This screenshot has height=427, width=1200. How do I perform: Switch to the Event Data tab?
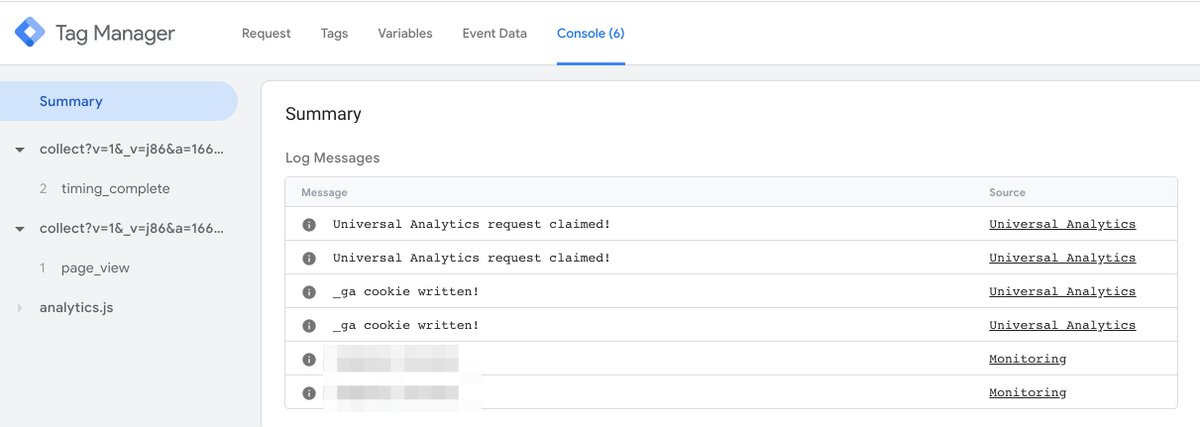[x=494, y=33]
